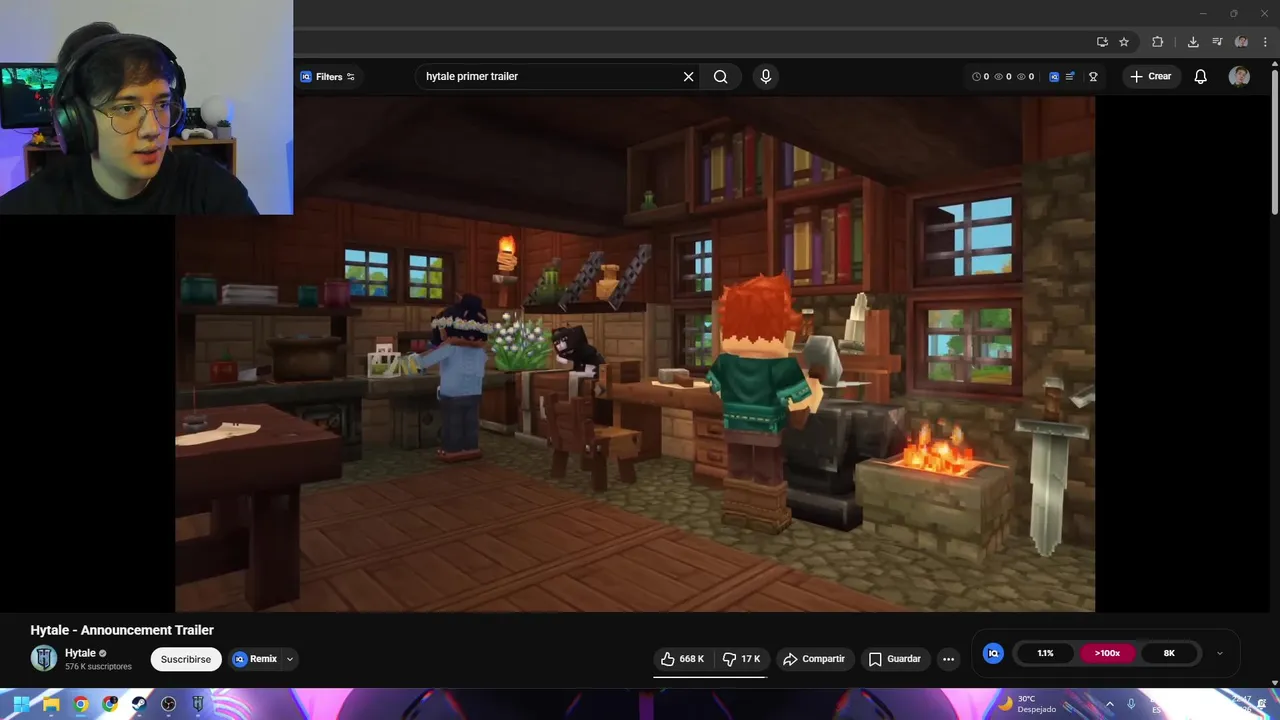1280x720 pixels.
Task: Open the vidIQ Filters button
Action: 328,76
